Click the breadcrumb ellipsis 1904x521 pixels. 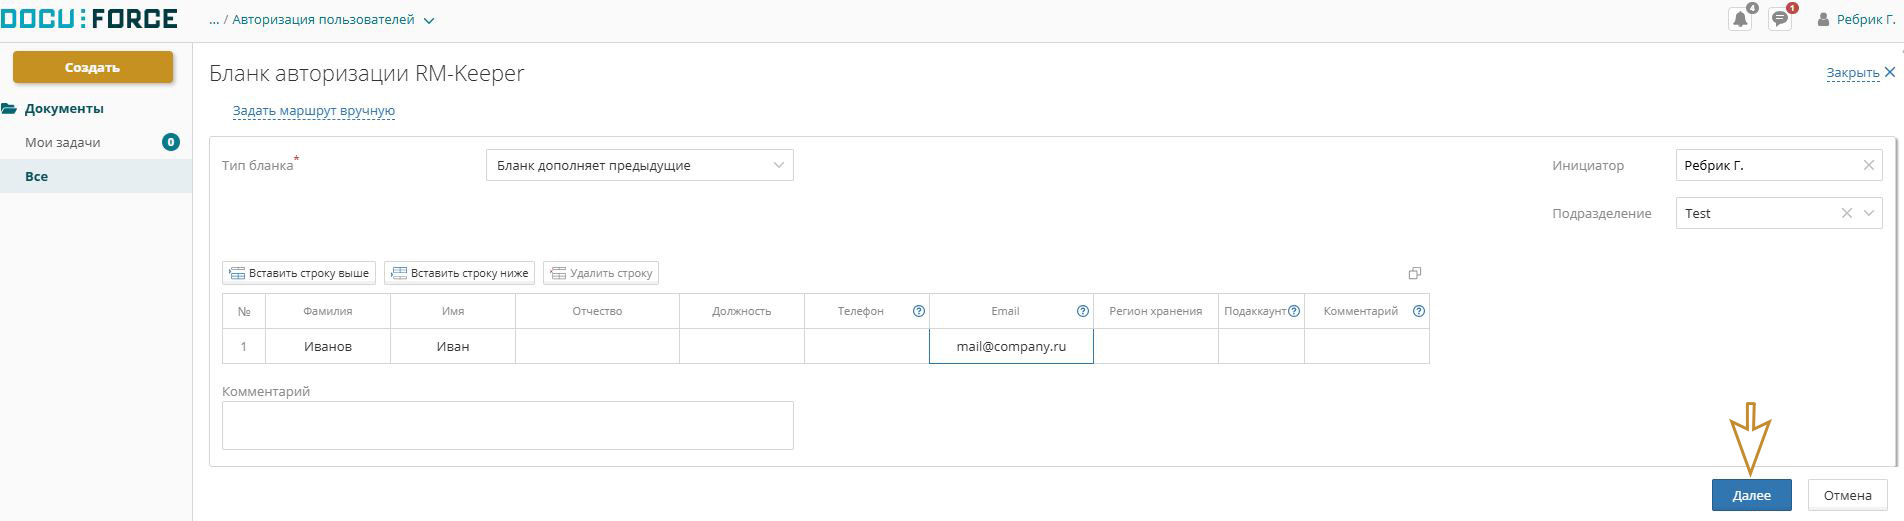[x=214, y=20]
